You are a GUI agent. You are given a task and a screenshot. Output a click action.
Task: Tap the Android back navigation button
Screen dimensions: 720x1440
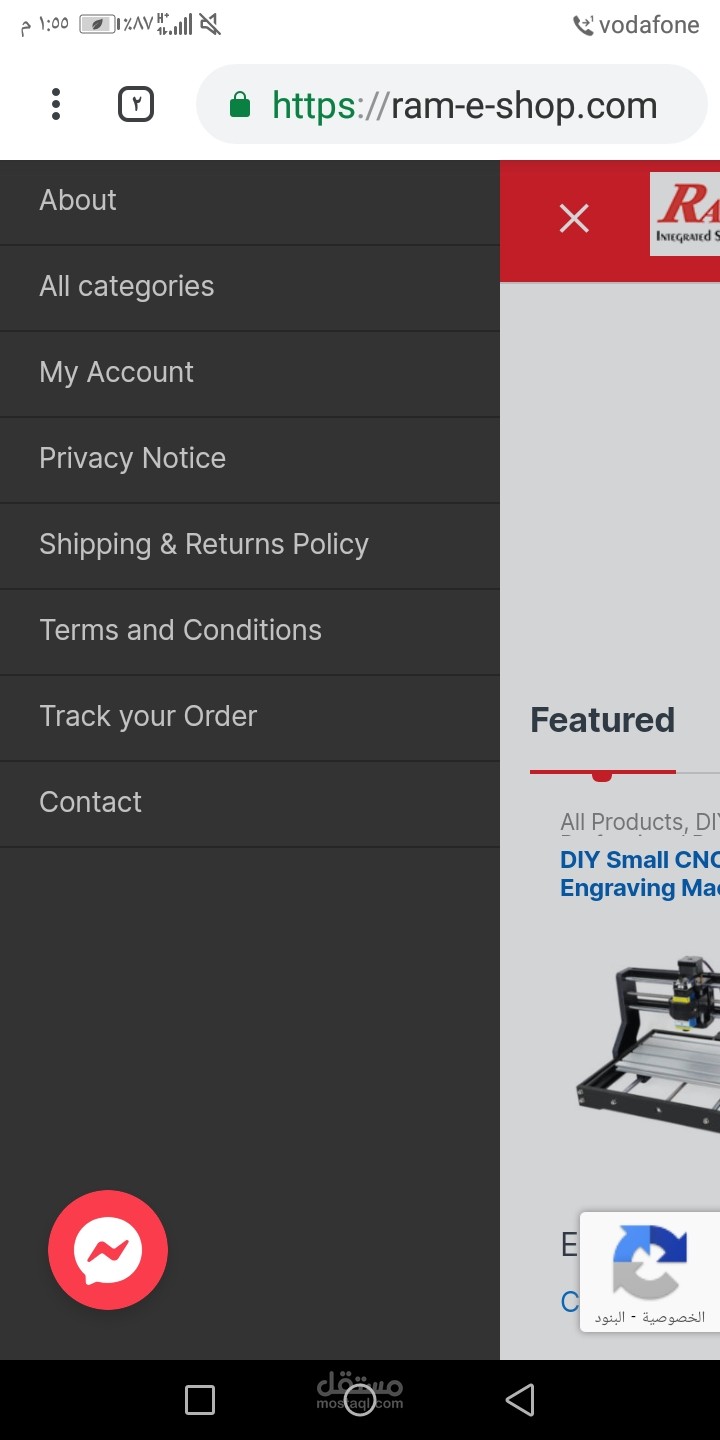point(520,1400)
